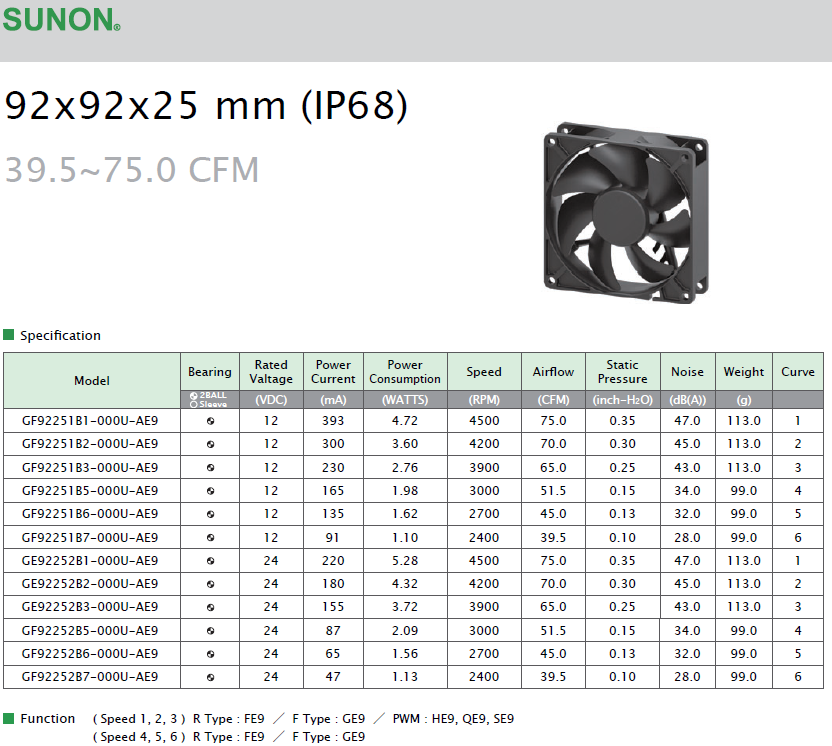
Task: Click the (dB(A)) unit label
Action: point(687,400)
